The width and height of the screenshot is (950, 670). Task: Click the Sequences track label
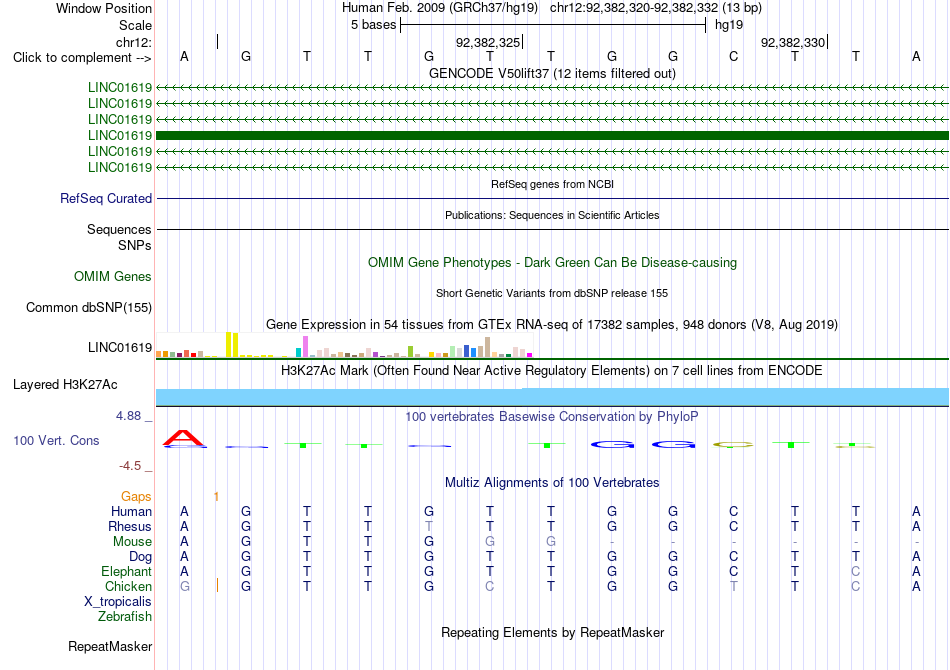[x=119, y=230]
